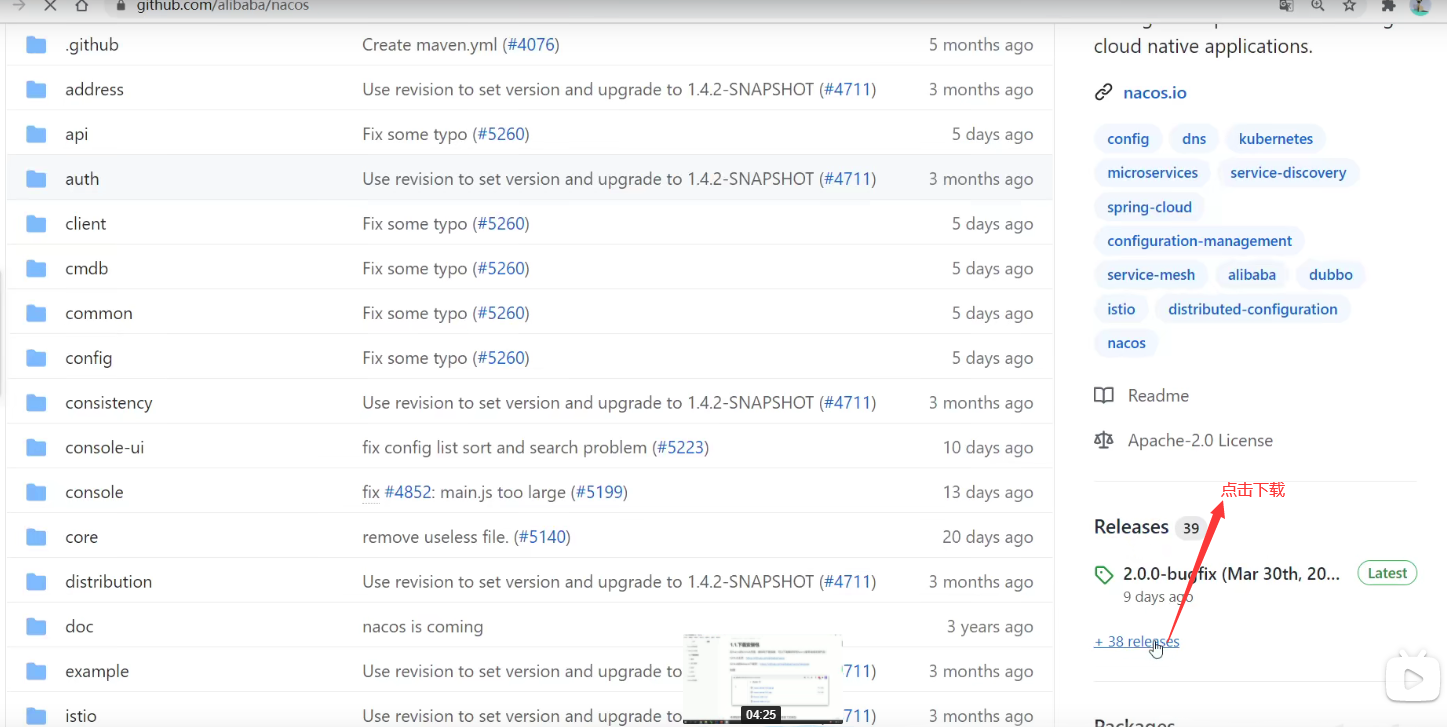Select the dubbo topic tag

(1330, 275)
